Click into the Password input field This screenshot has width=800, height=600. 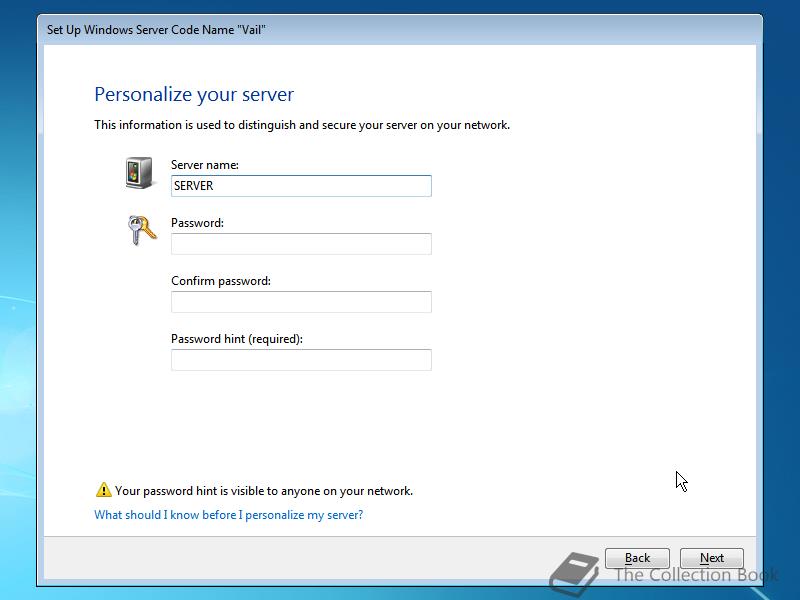coord(301,244)
